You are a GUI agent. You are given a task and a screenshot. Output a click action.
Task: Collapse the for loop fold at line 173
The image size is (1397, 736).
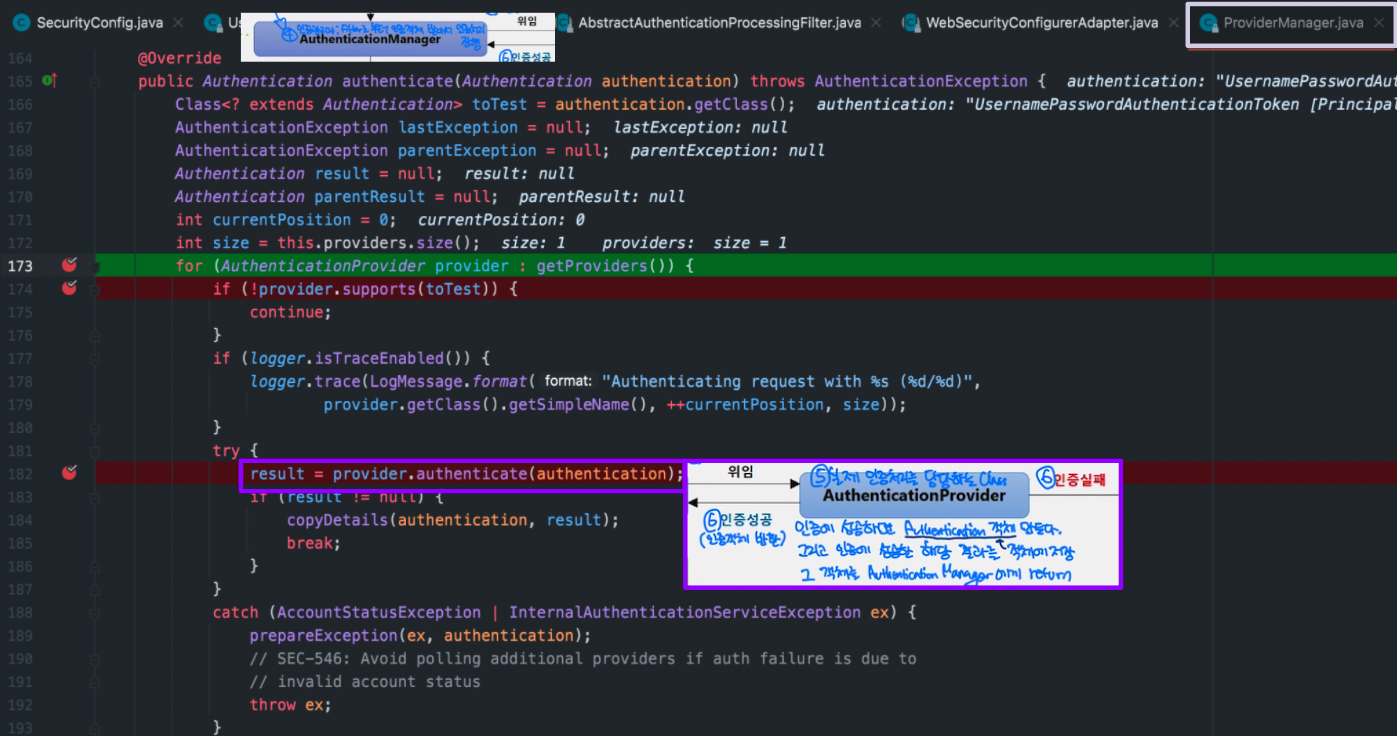pos(95,266)
